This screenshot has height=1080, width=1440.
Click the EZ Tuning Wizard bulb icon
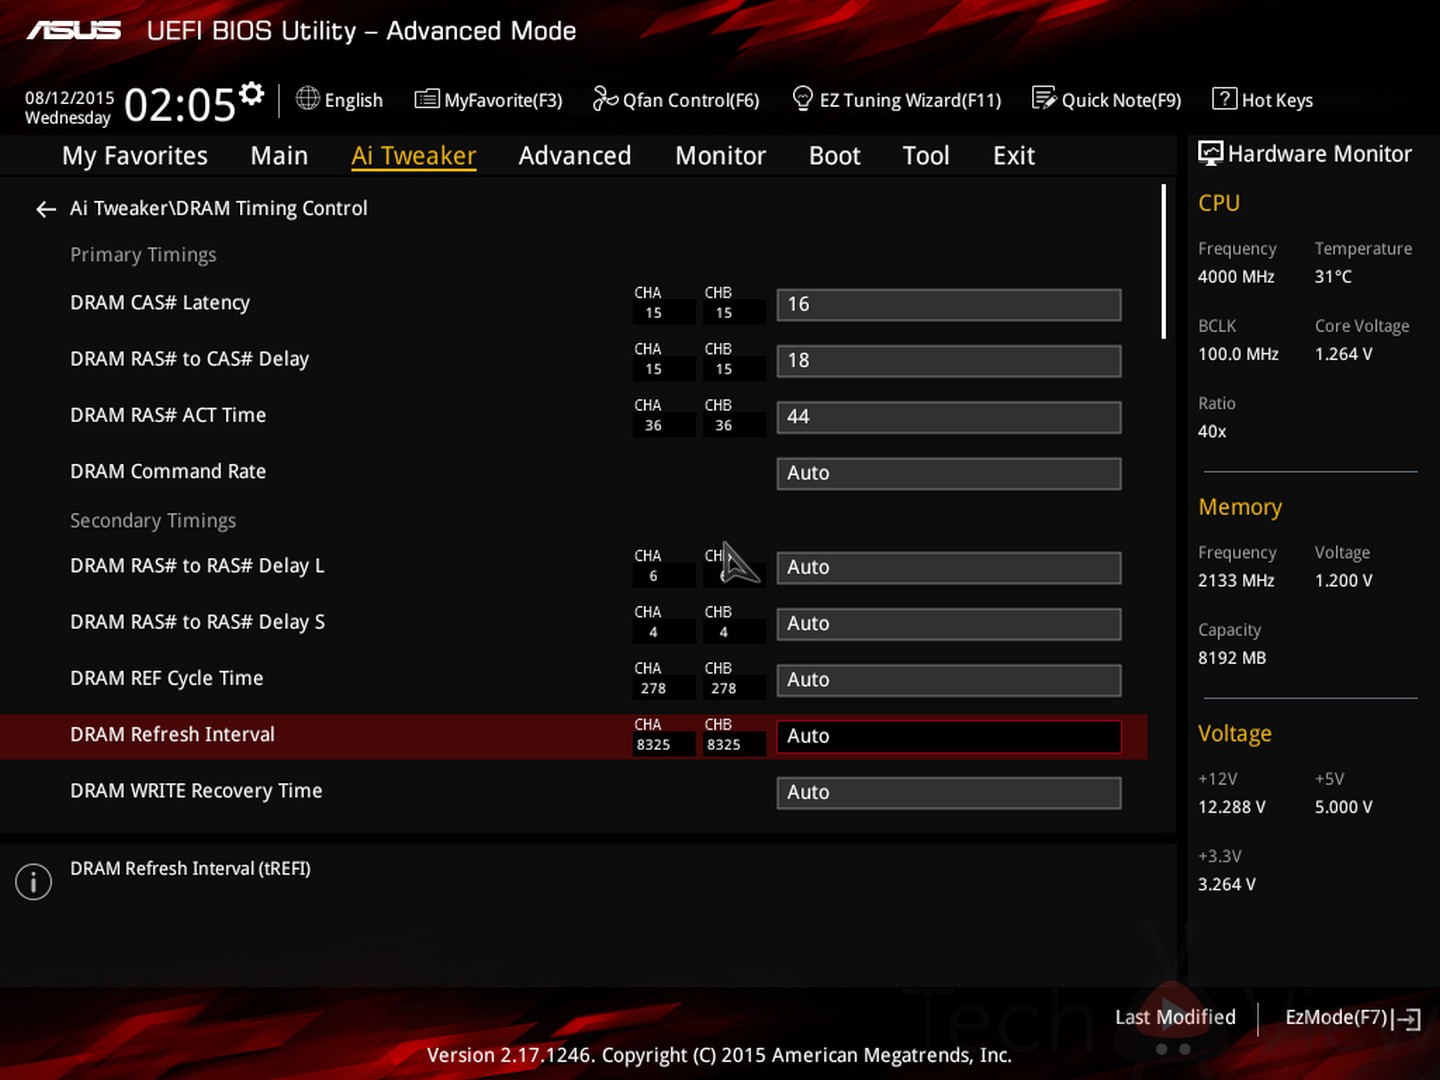coord(802,98)
